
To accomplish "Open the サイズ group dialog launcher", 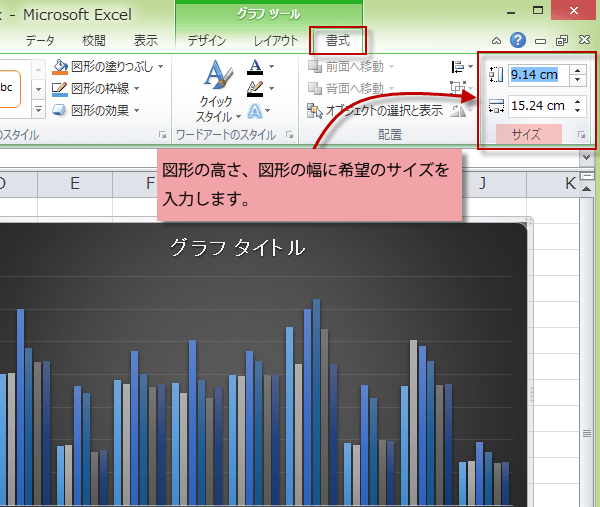I will [582, 135].
